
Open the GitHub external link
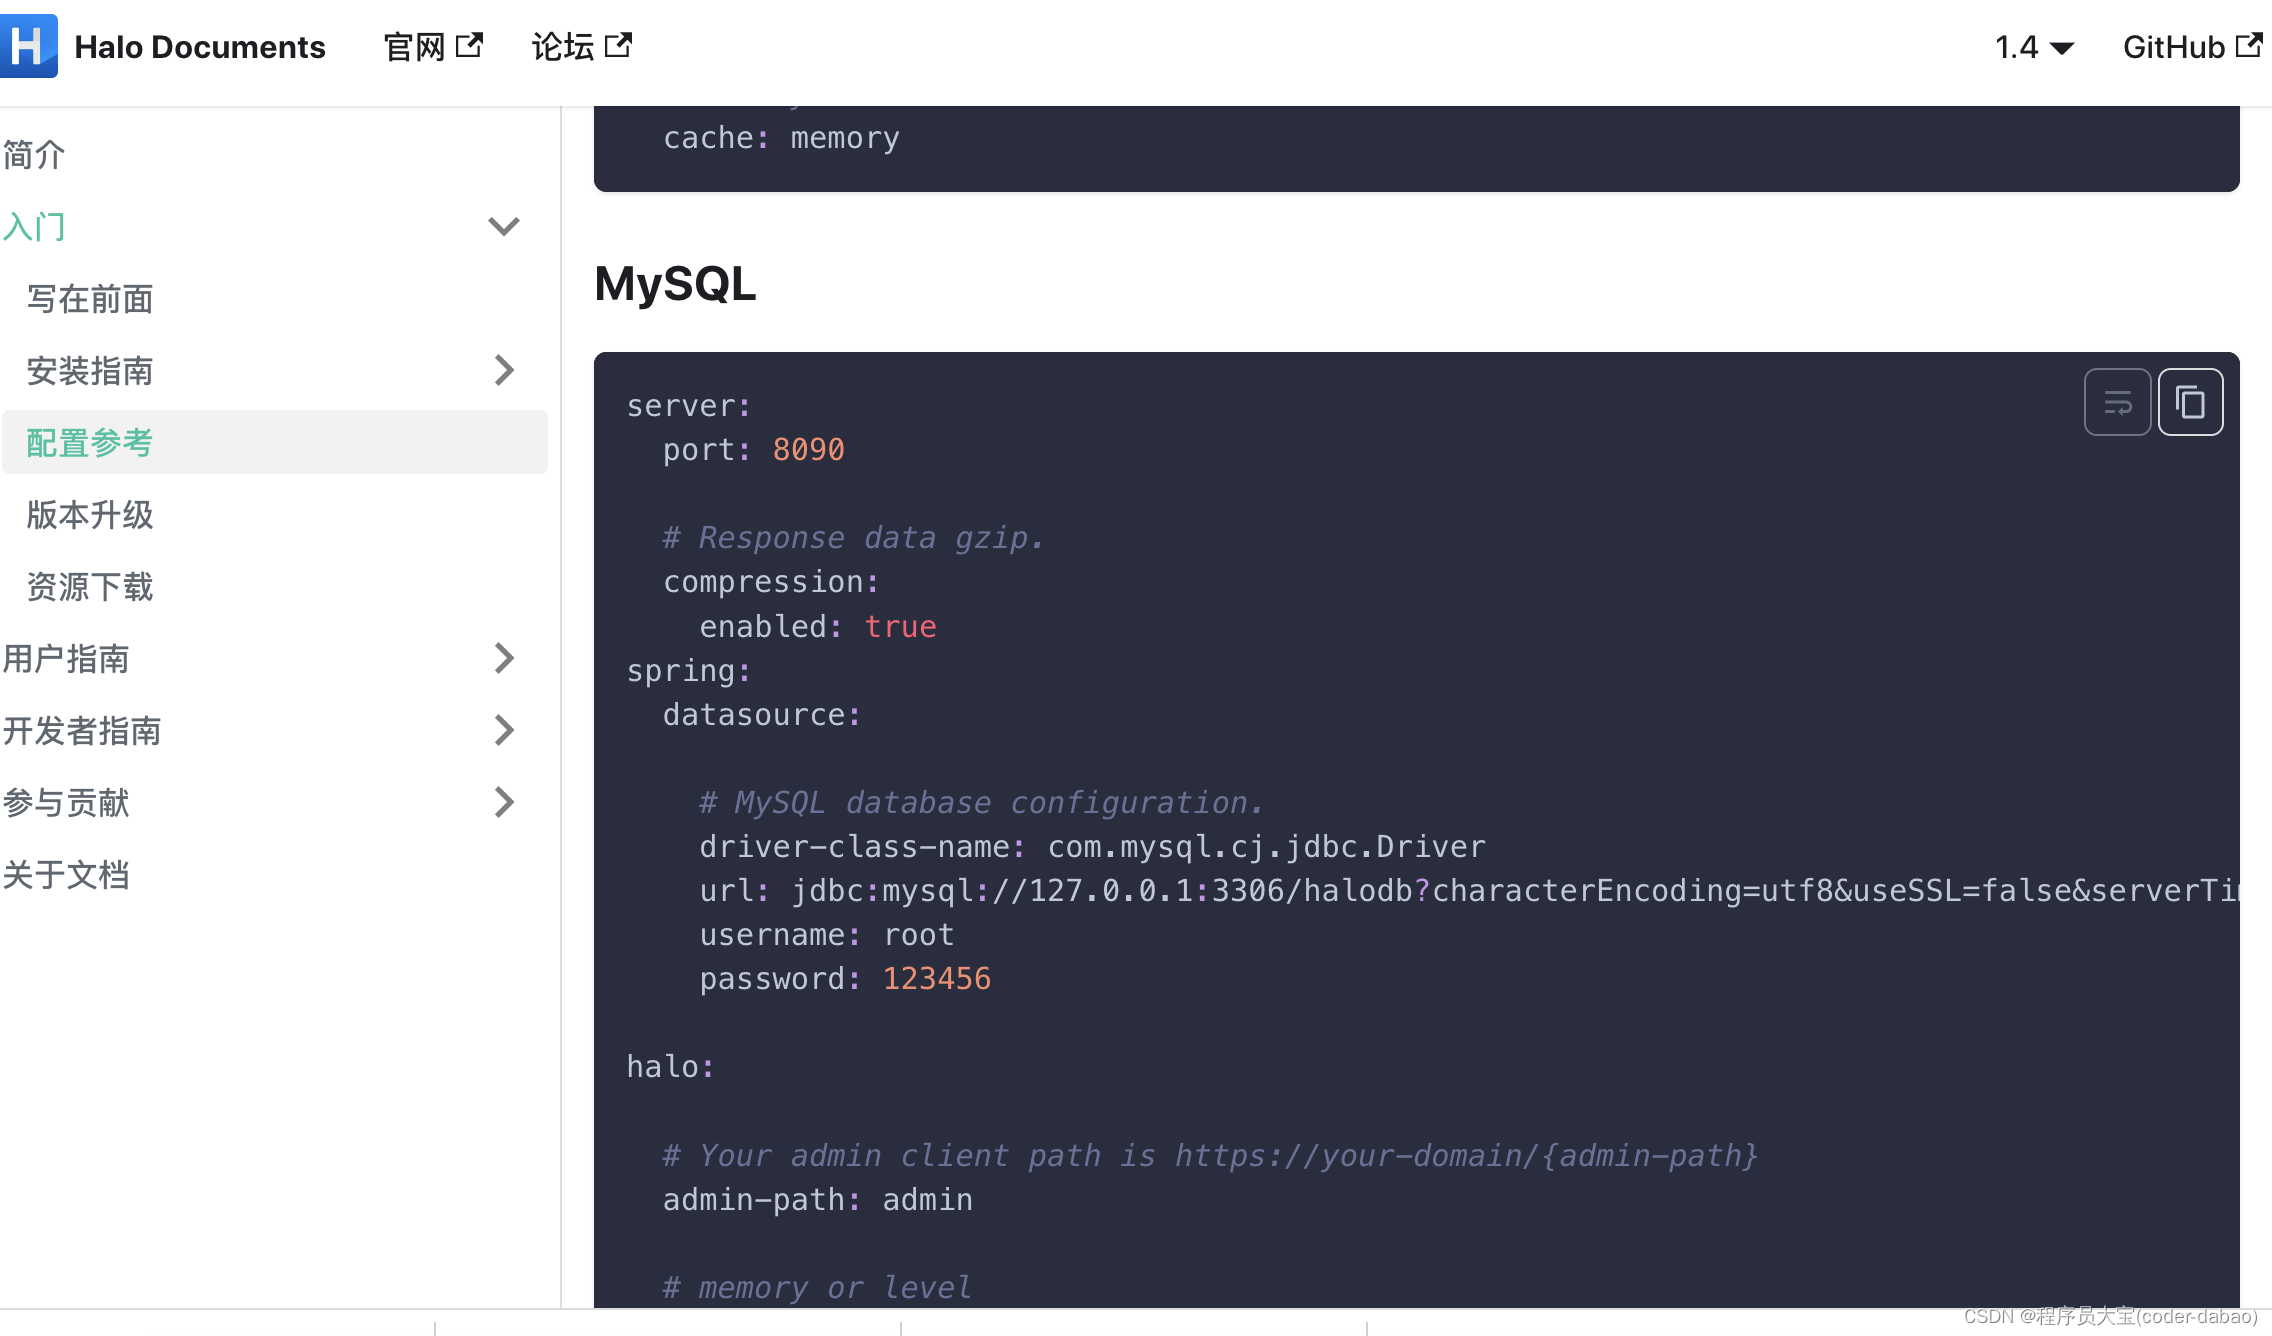pyautogui.click(x=2191, y=46)
